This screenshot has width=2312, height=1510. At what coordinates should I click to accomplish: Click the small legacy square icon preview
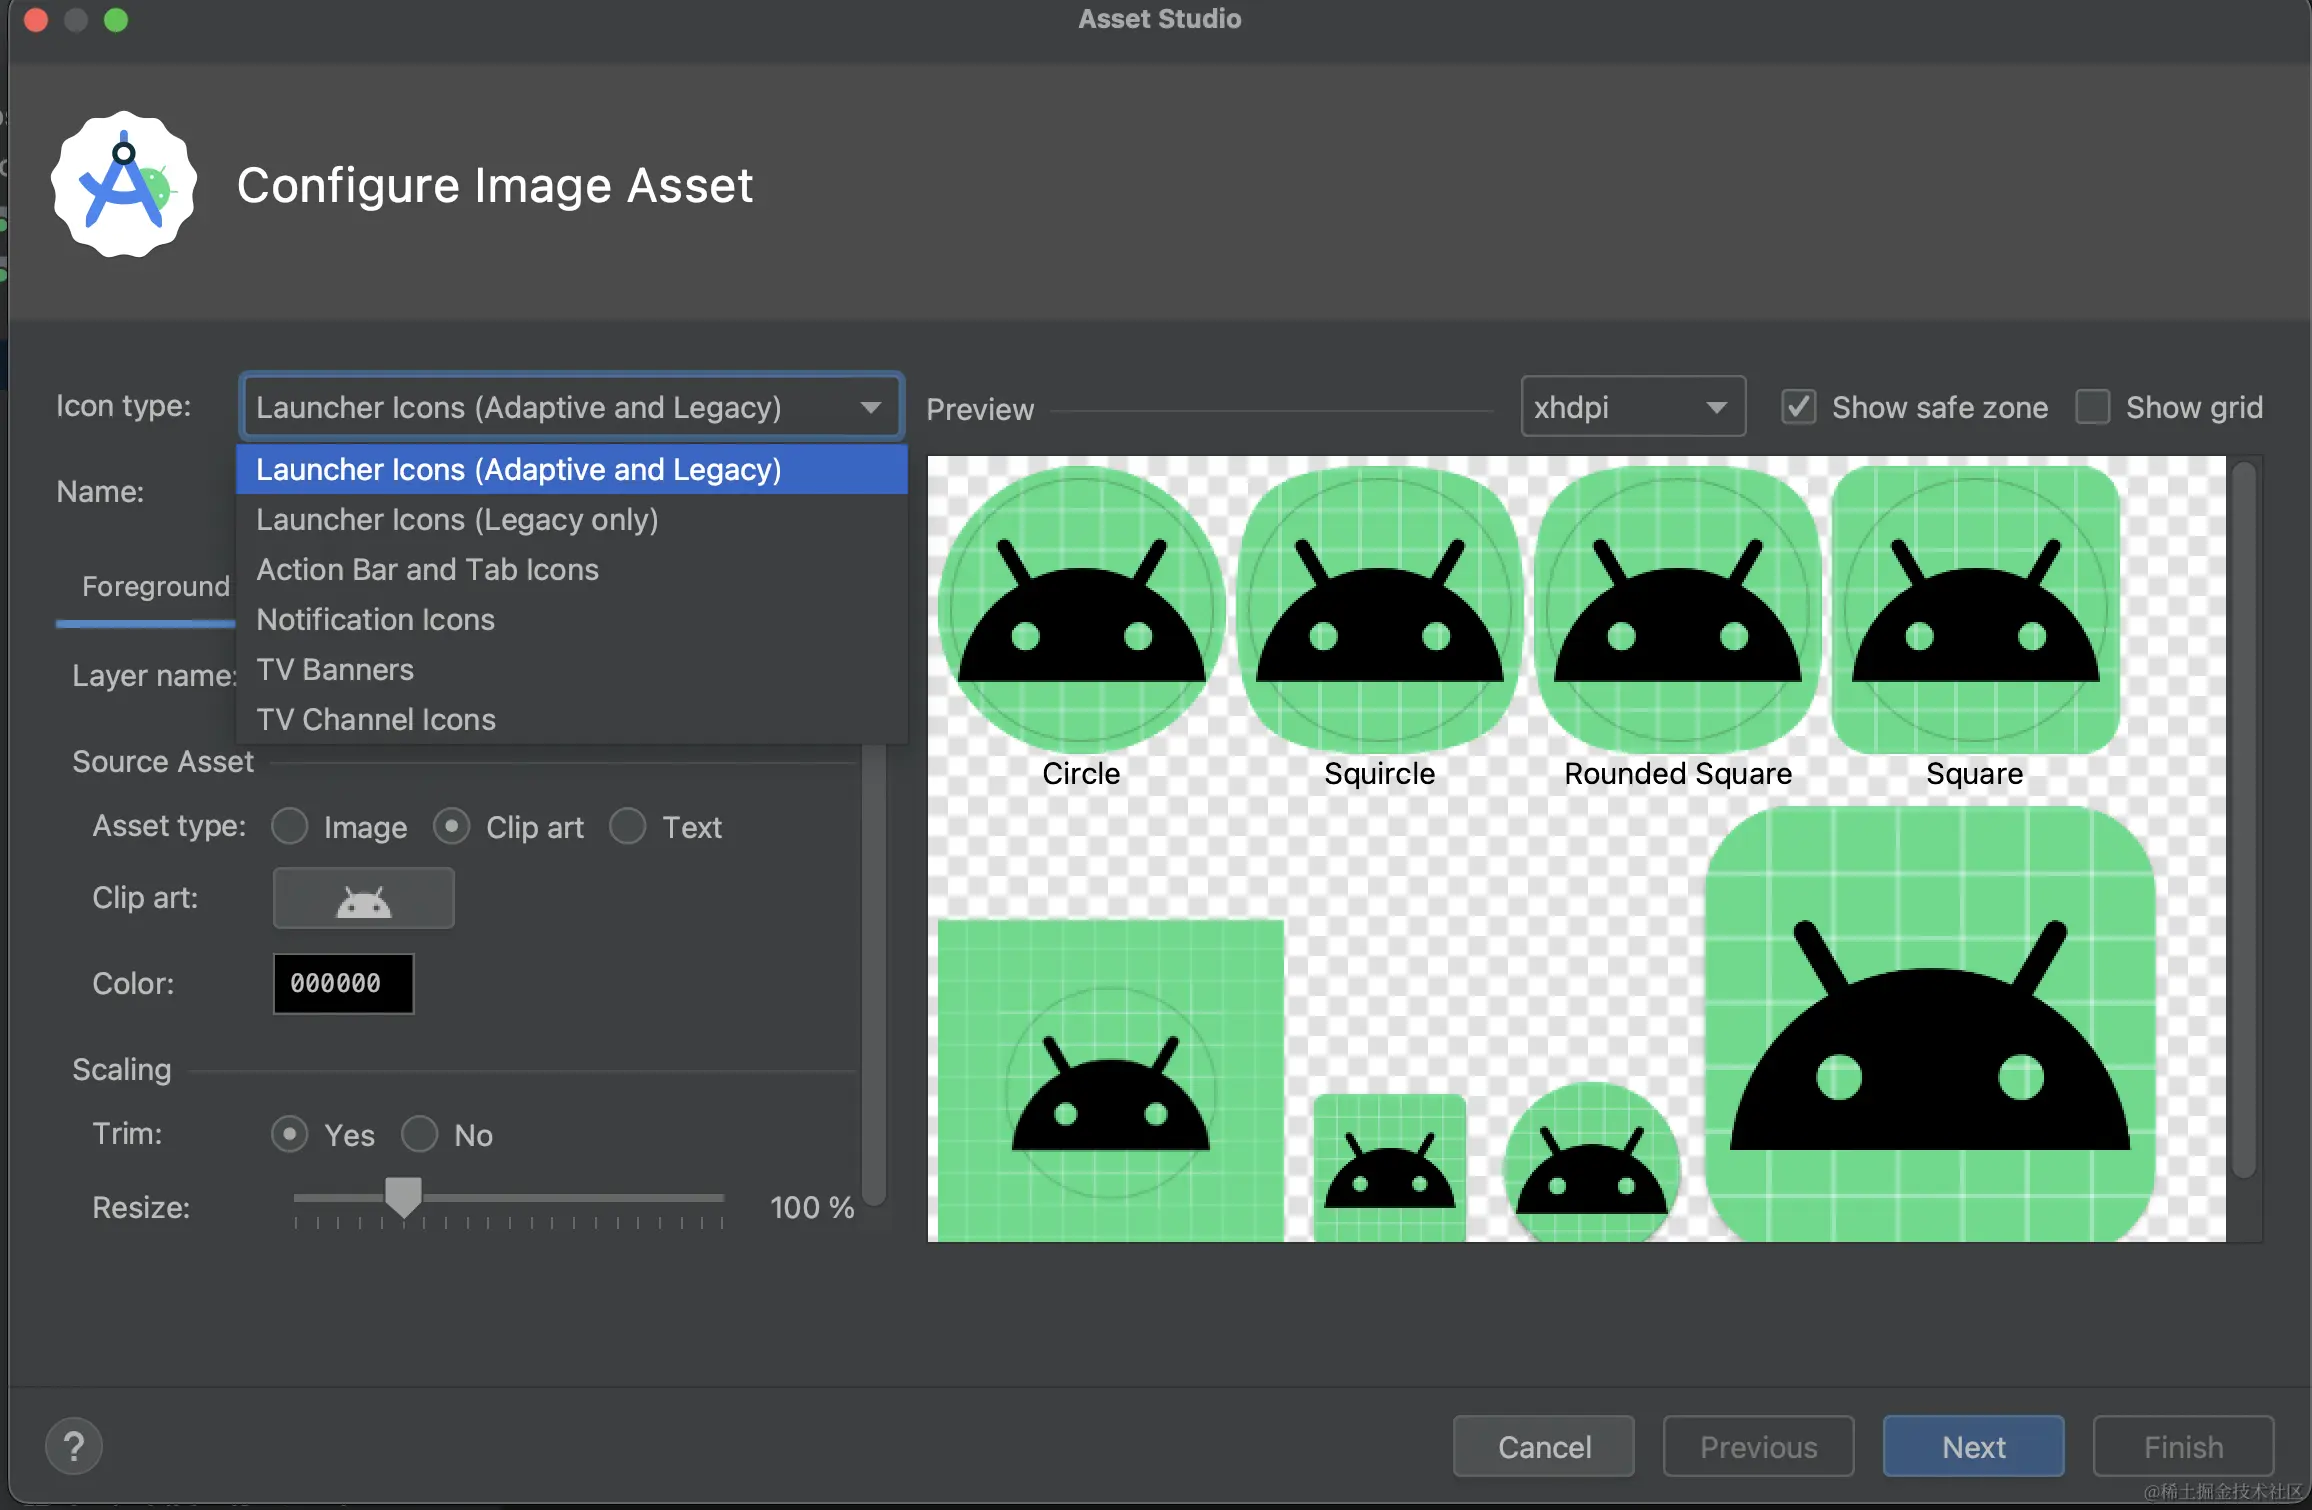[1390, 1168]
